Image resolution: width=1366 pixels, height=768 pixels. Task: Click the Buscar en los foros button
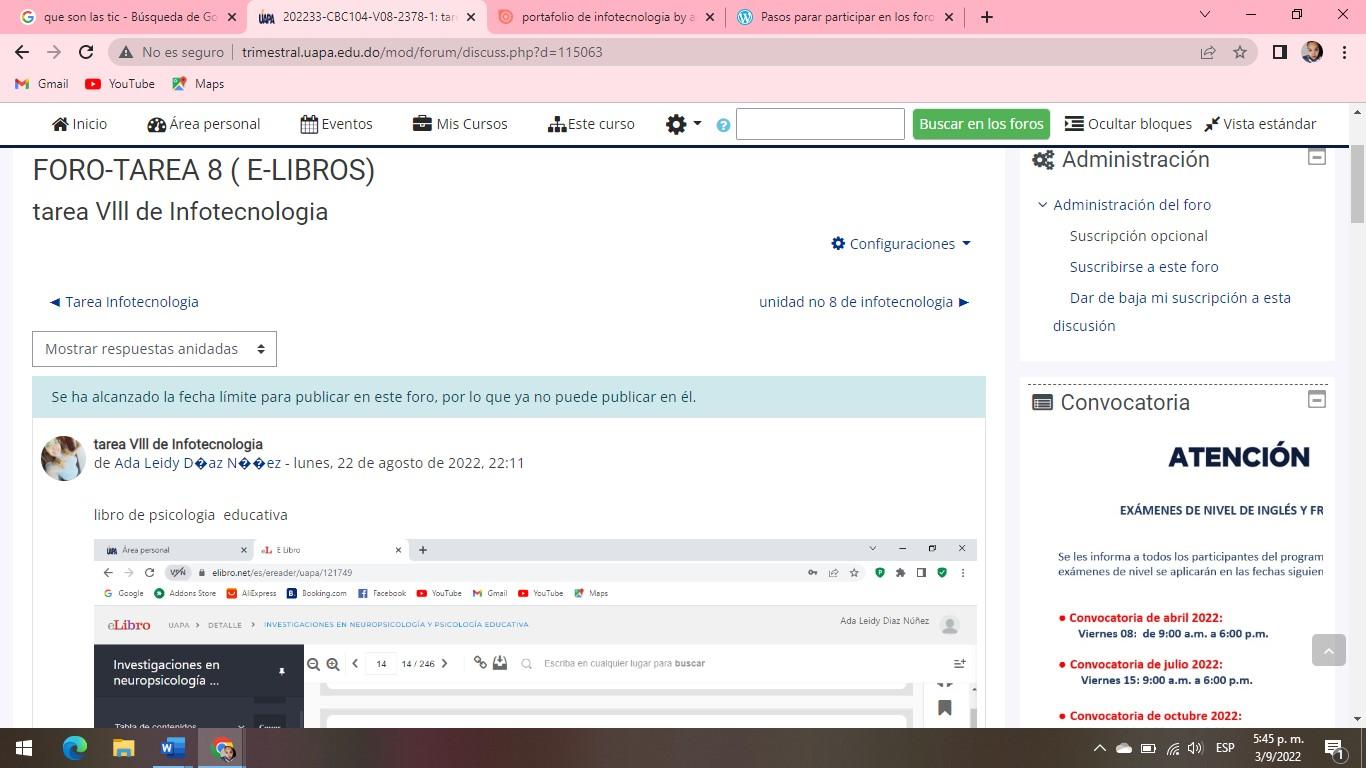981,124
